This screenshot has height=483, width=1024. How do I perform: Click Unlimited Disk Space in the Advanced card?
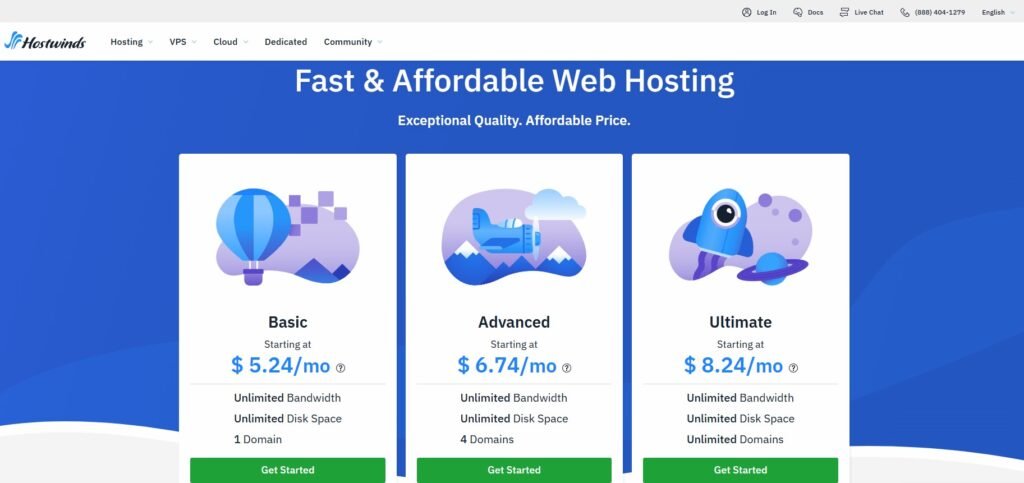pyautogui.click(x=514, y=418)
